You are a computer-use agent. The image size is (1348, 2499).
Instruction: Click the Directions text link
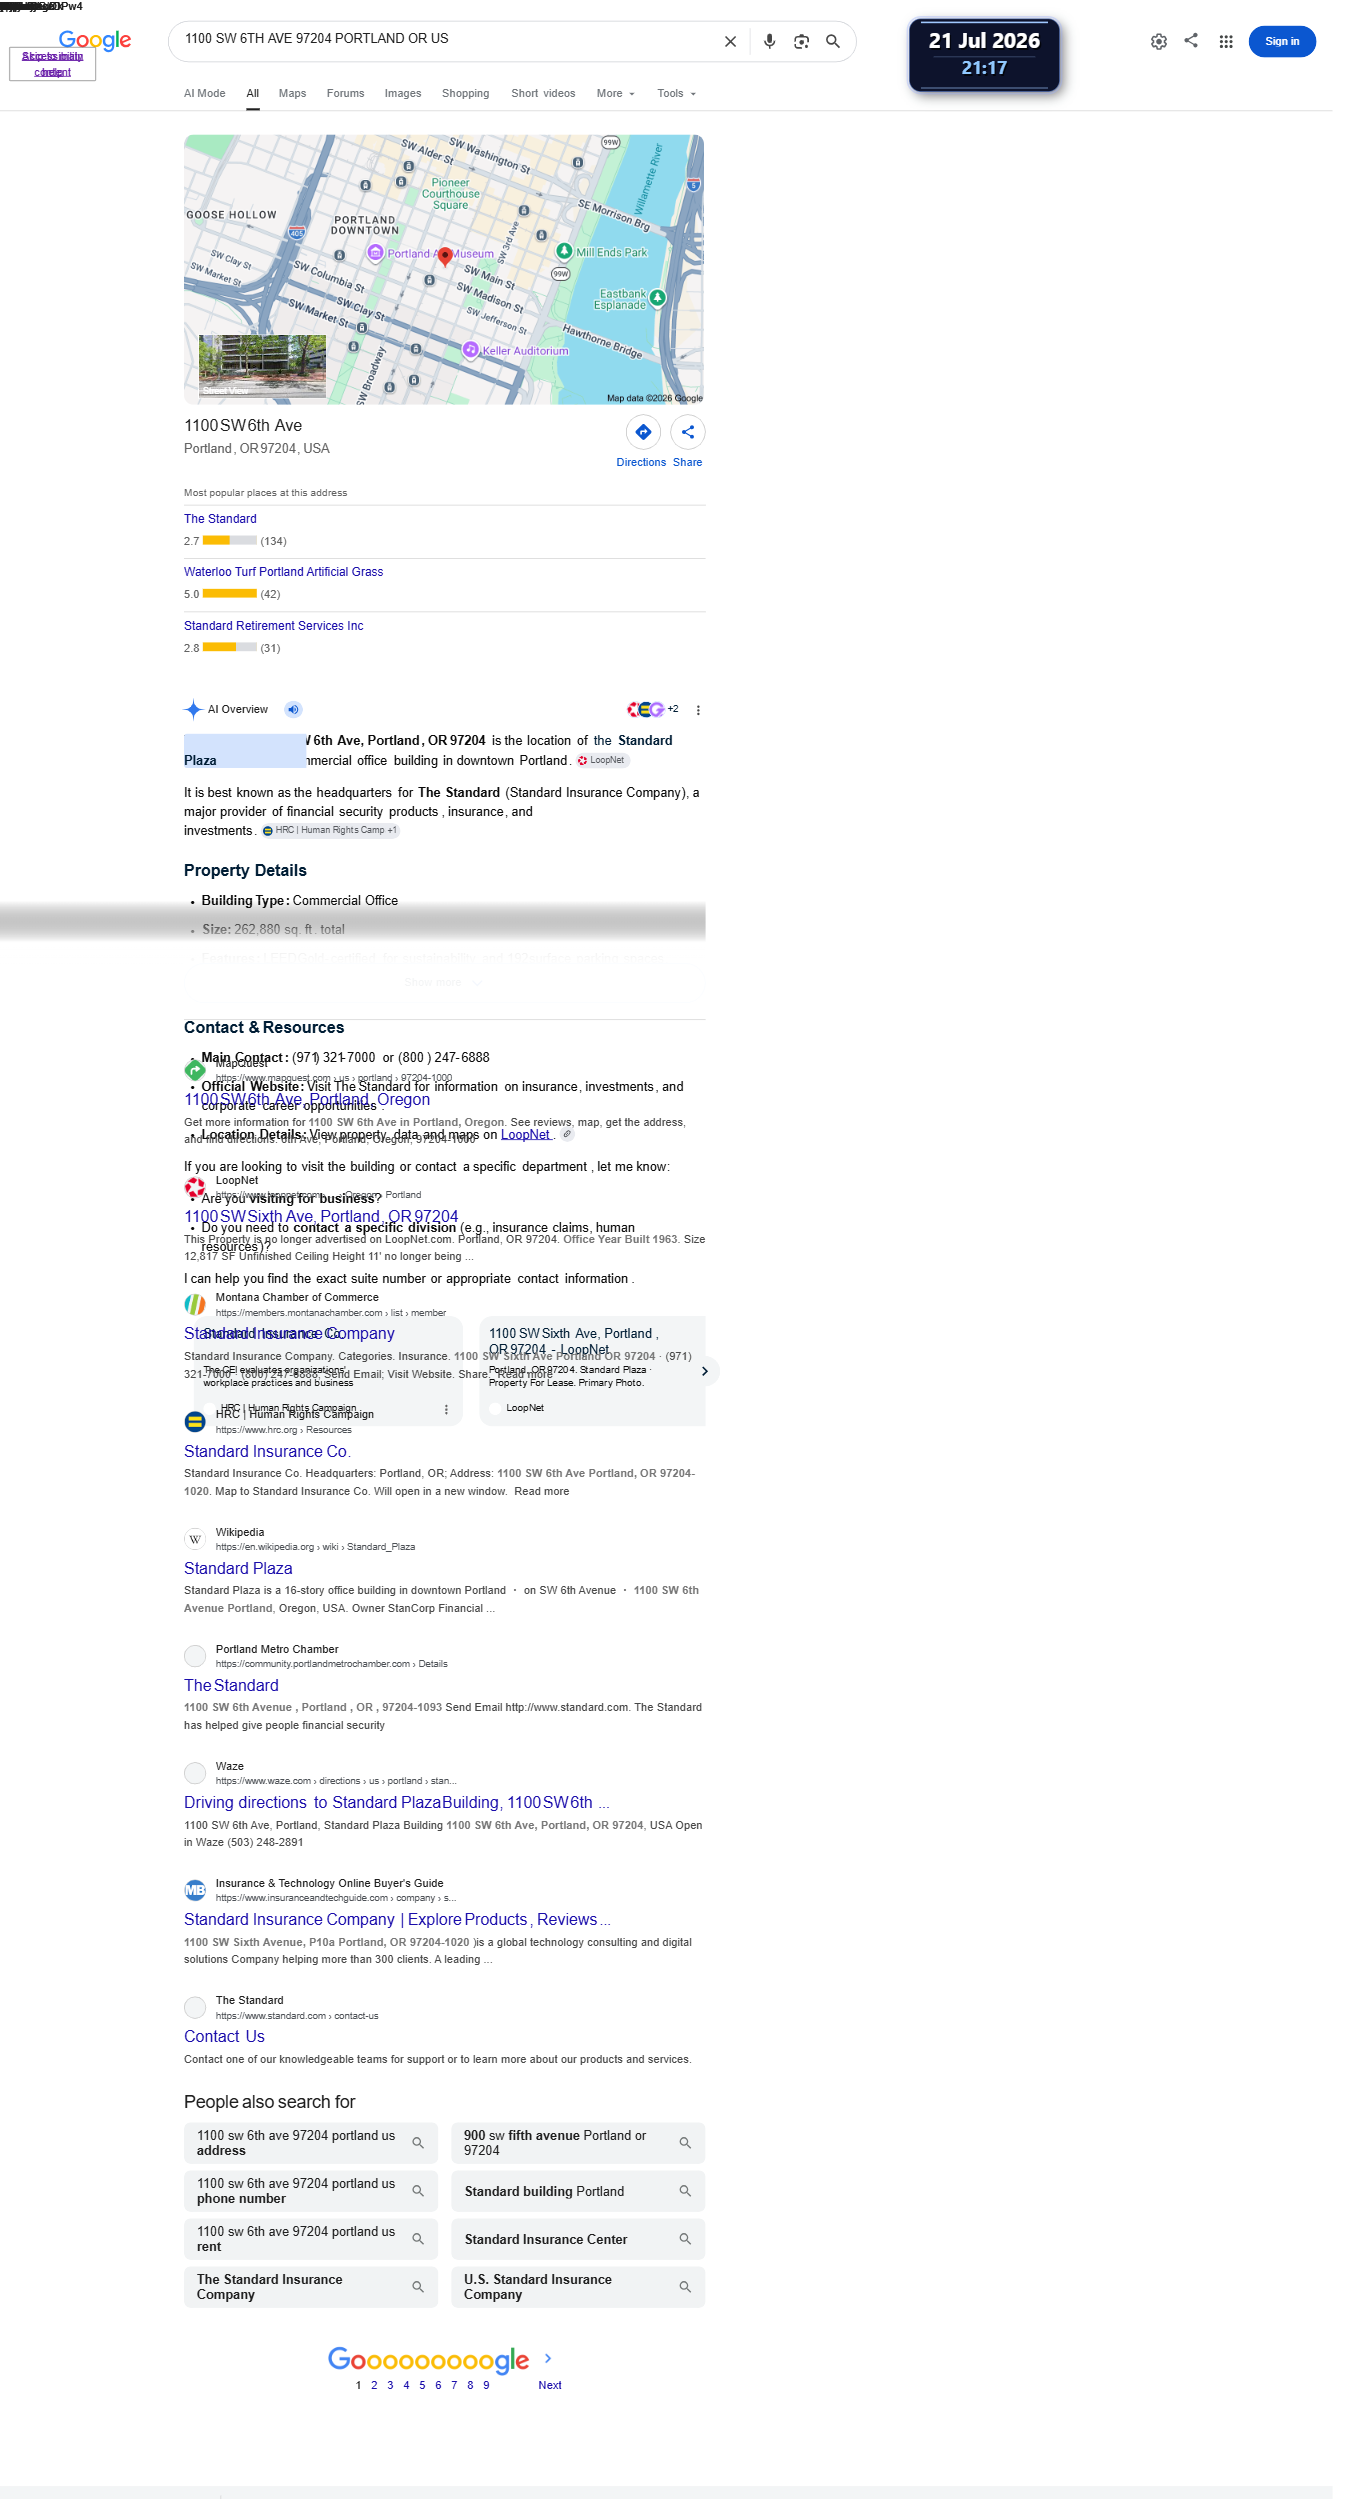coord(641,462)
